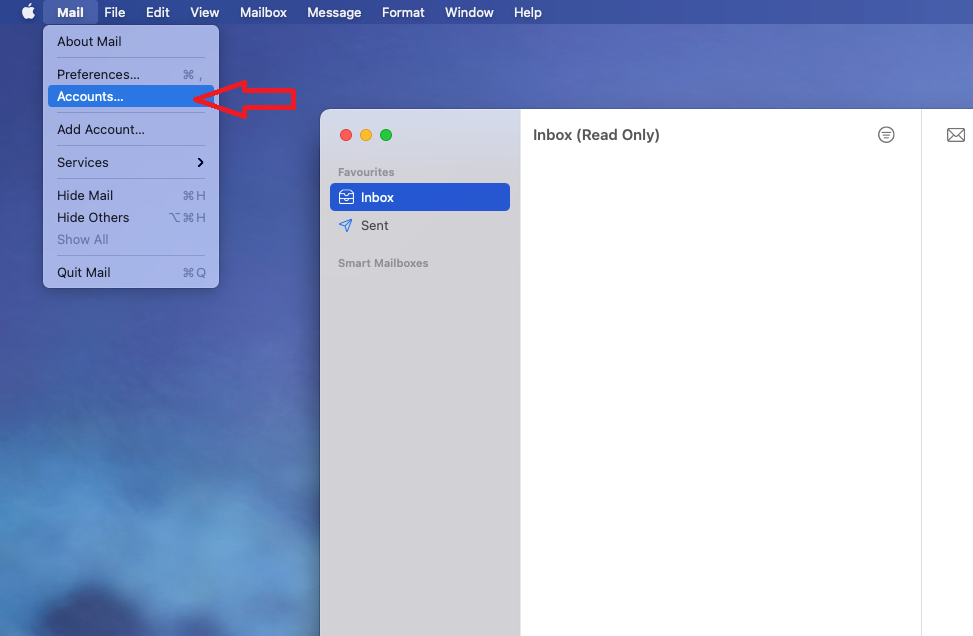Select the Inbox mailbox in sidebar
The image size is (973, 636).
click(x=420, y=197)
